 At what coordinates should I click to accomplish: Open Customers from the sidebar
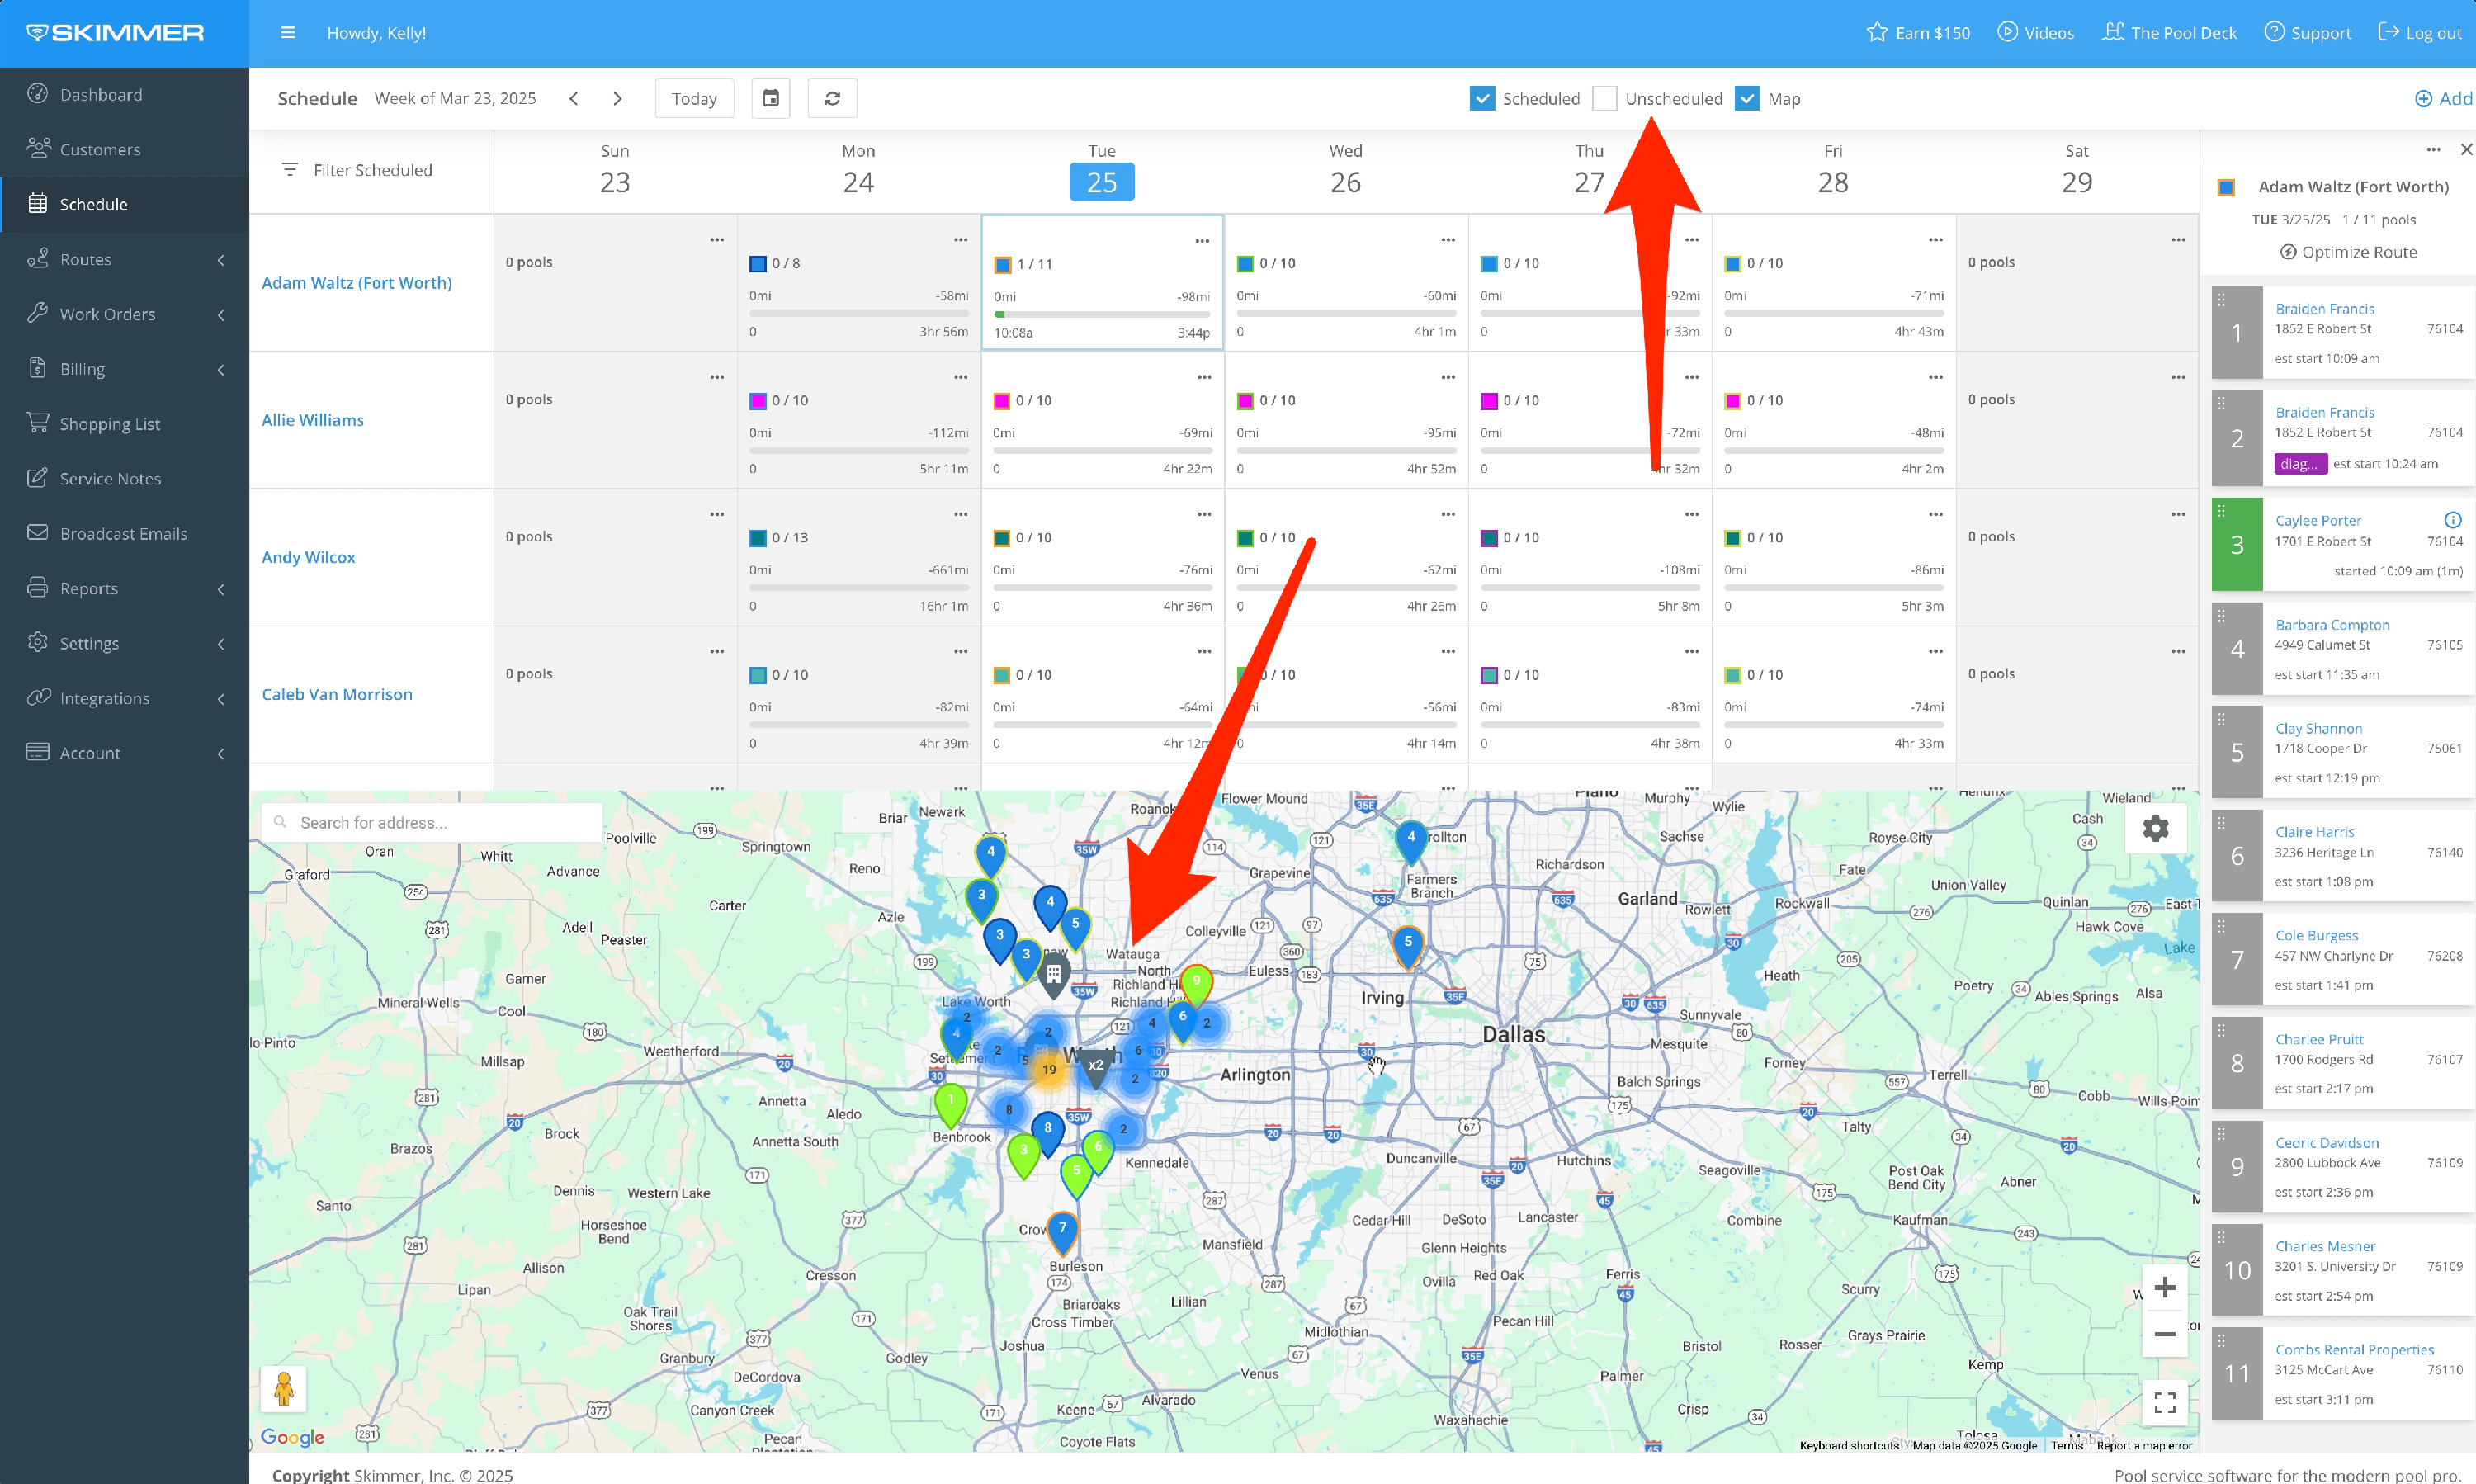click(99, 149)
